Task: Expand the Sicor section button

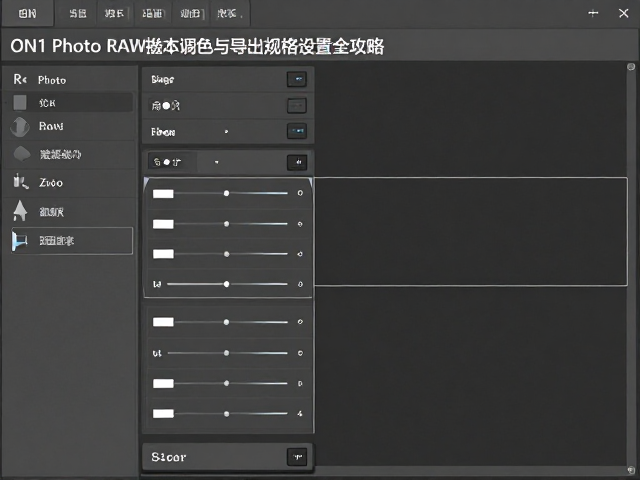Action: coord(297,457)
